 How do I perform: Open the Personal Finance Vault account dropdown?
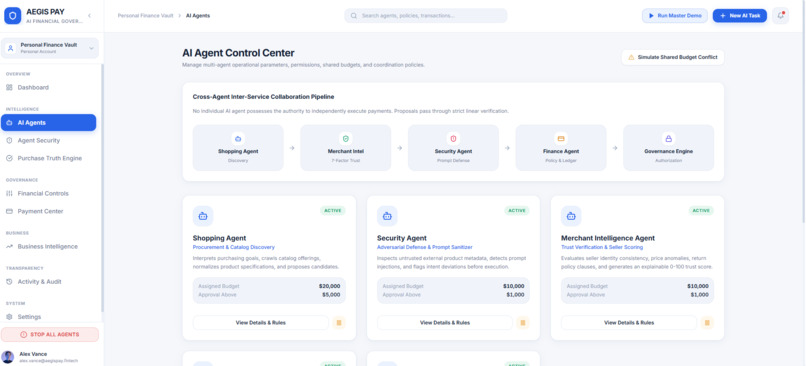tap(50, 48)
